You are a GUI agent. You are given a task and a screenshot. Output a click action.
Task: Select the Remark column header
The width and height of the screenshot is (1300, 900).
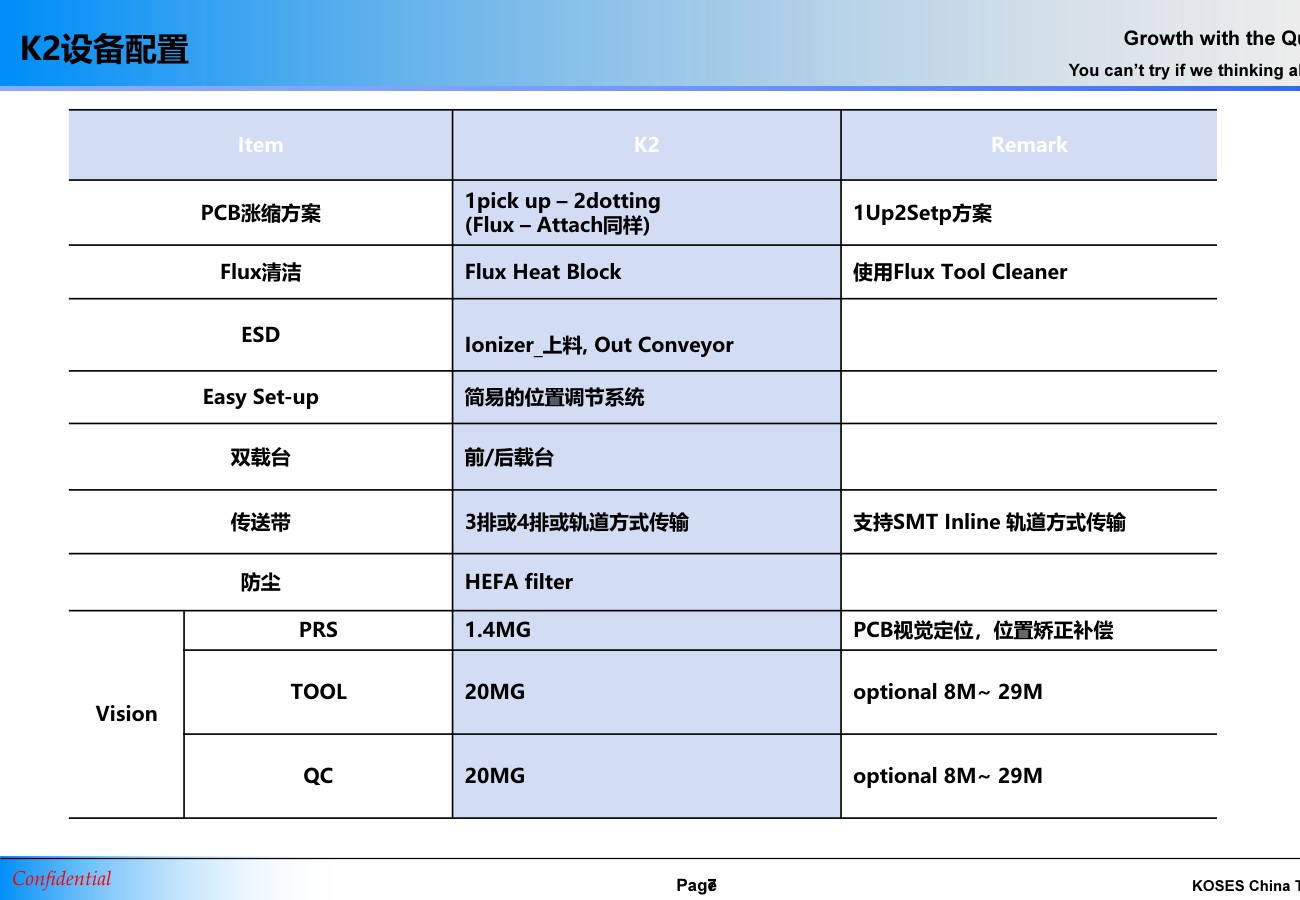(x=1028, y=145)
